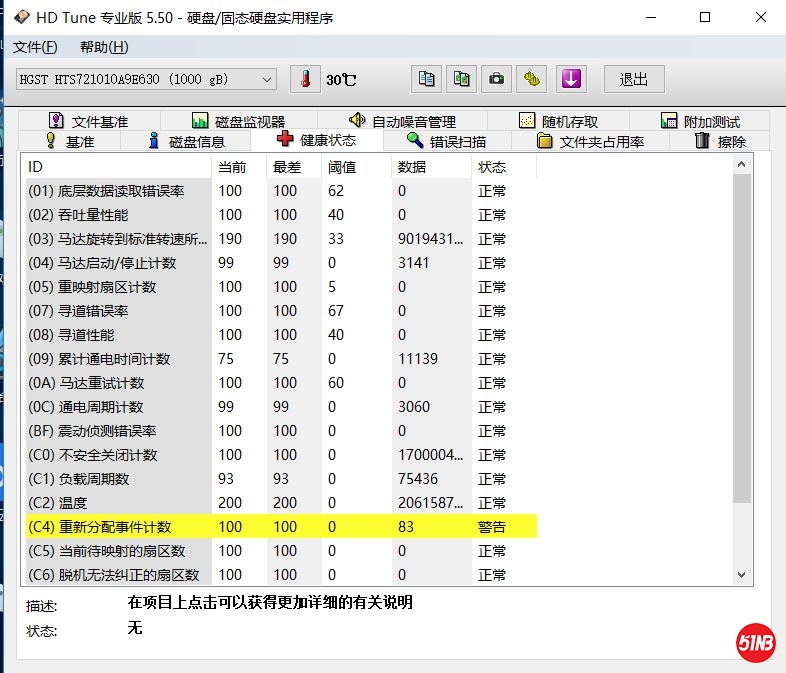Click the scrollbar down arrow in attribute list
The height and width of the screenshot is (673, 786).
(741, 574)
